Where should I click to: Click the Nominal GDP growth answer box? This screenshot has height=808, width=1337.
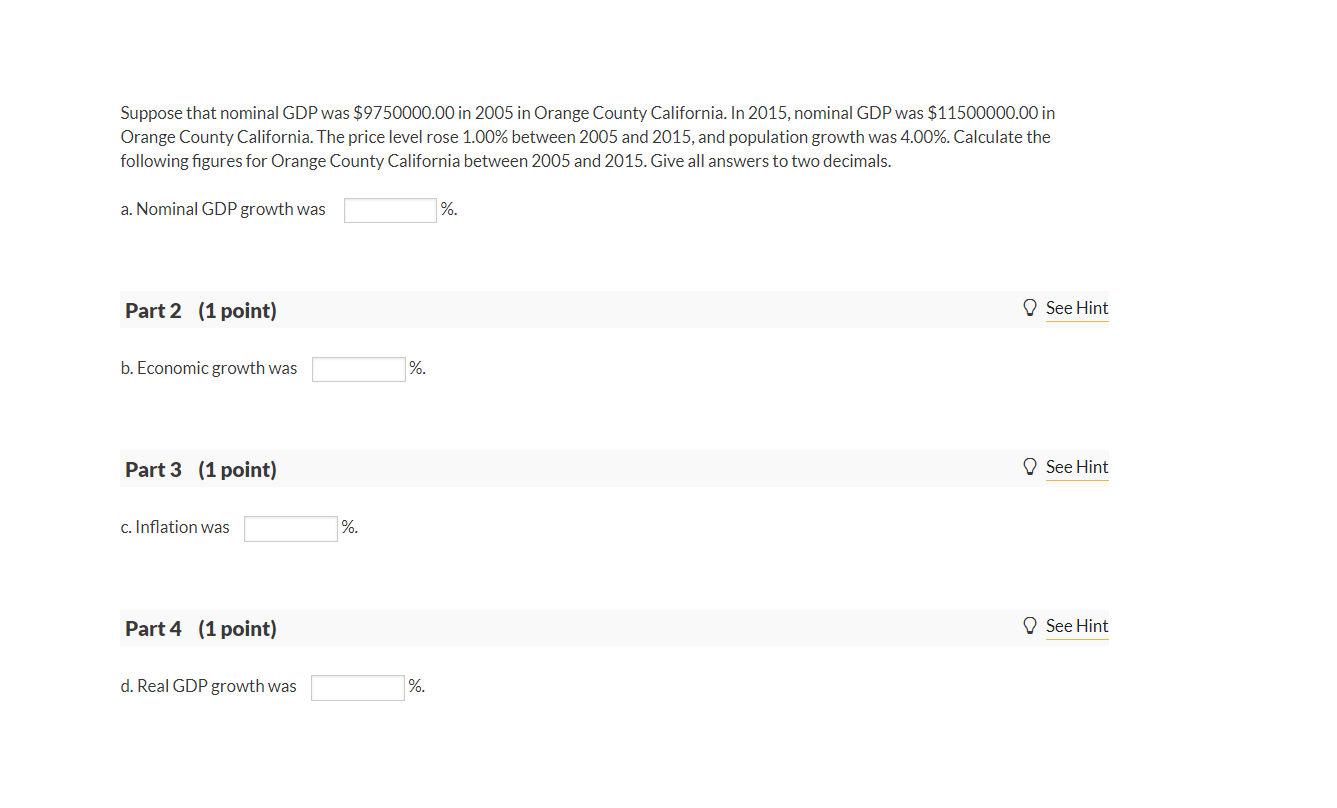pos(390,209)
